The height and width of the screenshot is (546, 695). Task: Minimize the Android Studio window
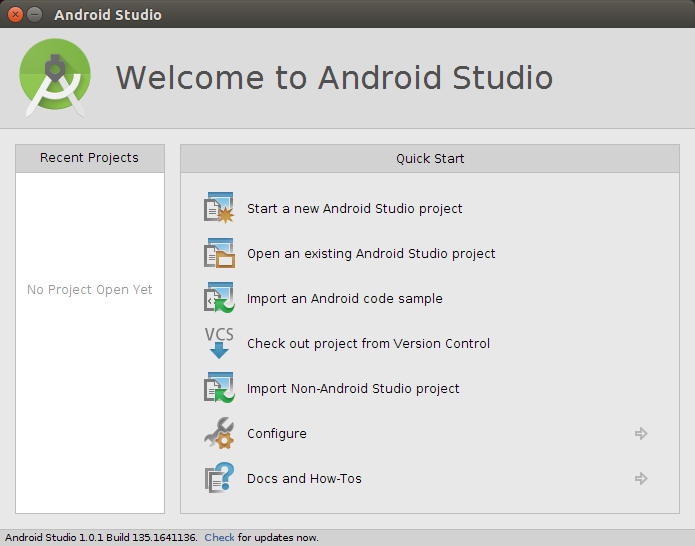[x=35, y=14]
